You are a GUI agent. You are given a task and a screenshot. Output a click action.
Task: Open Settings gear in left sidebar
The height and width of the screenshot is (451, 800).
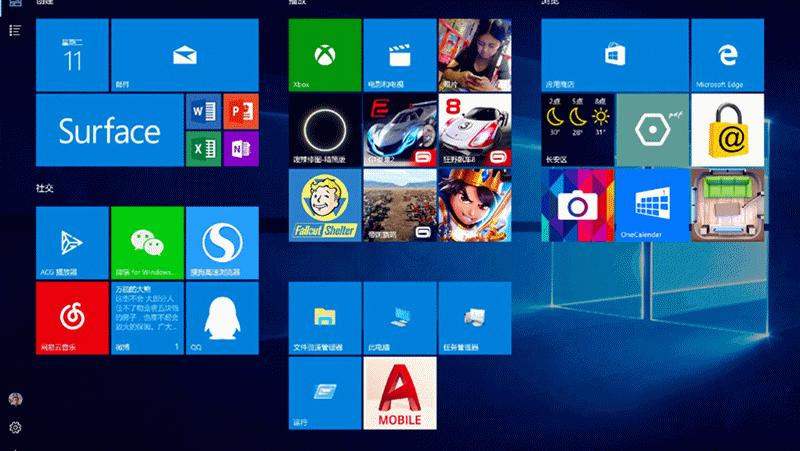(15, 428)
